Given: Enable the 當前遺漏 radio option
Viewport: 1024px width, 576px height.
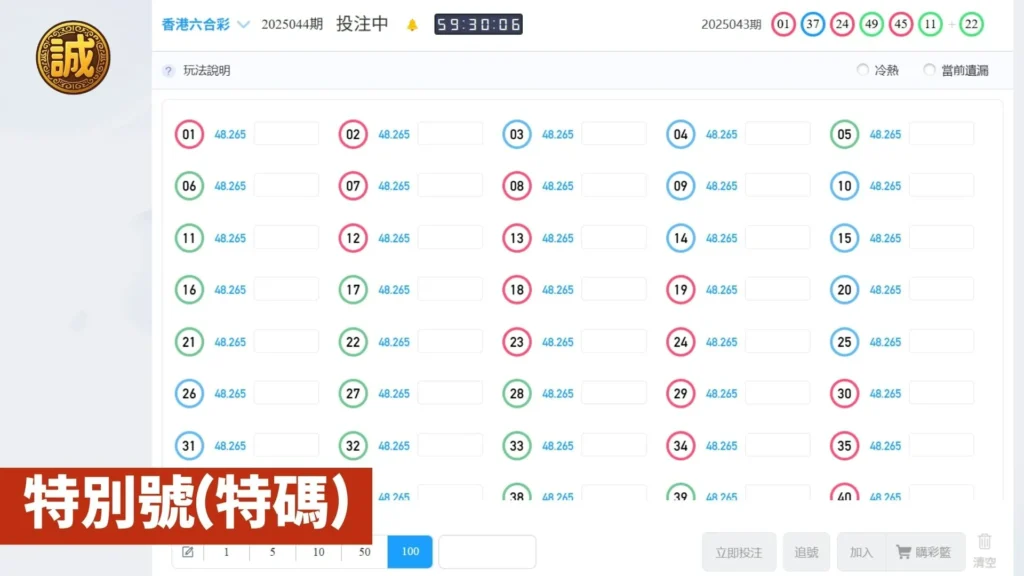Looking at the screenshot, I should 929,69.
